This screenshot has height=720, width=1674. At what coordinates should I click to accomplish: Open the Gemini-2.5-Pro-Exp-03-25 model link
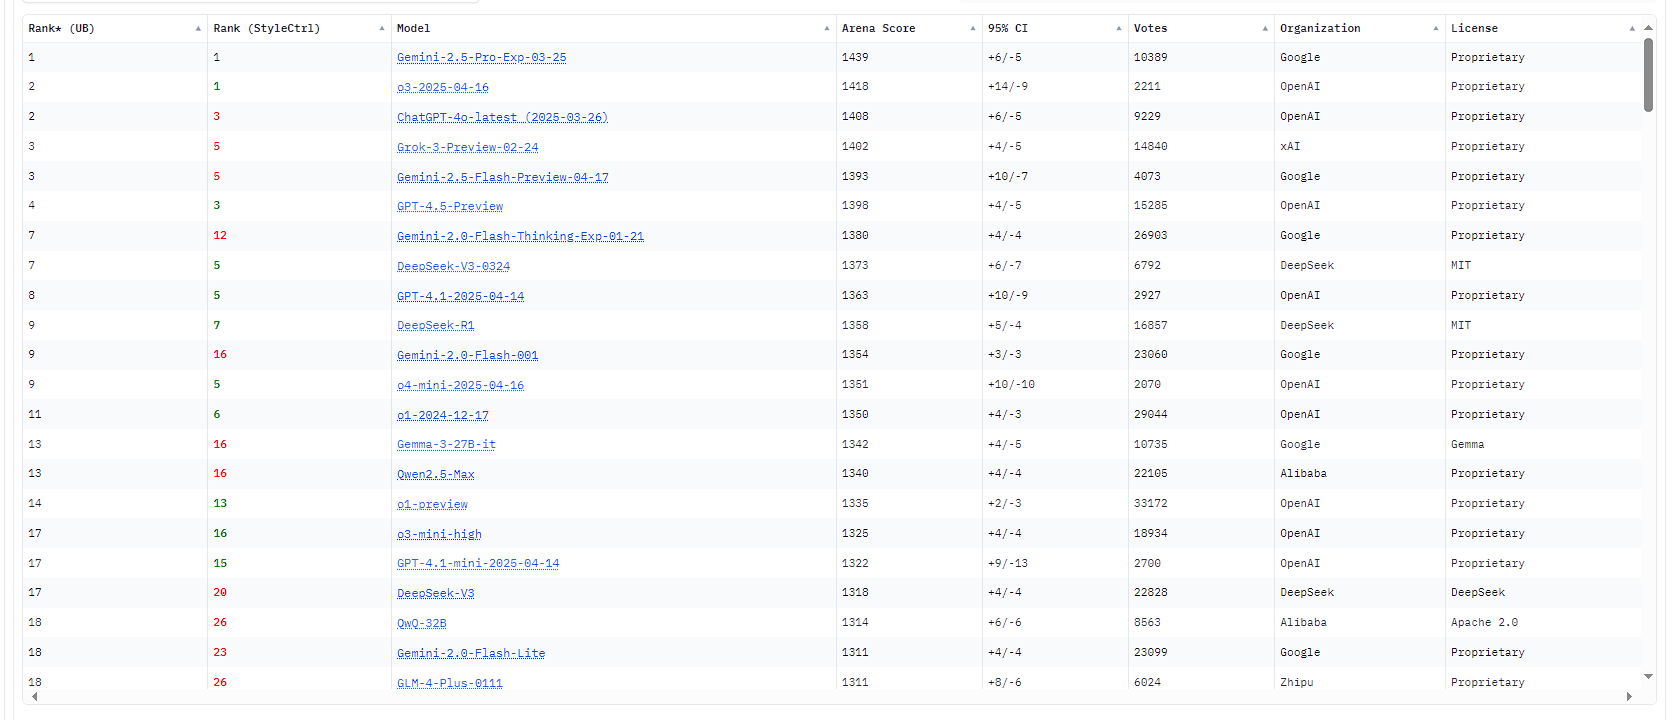tap(481, 58)
